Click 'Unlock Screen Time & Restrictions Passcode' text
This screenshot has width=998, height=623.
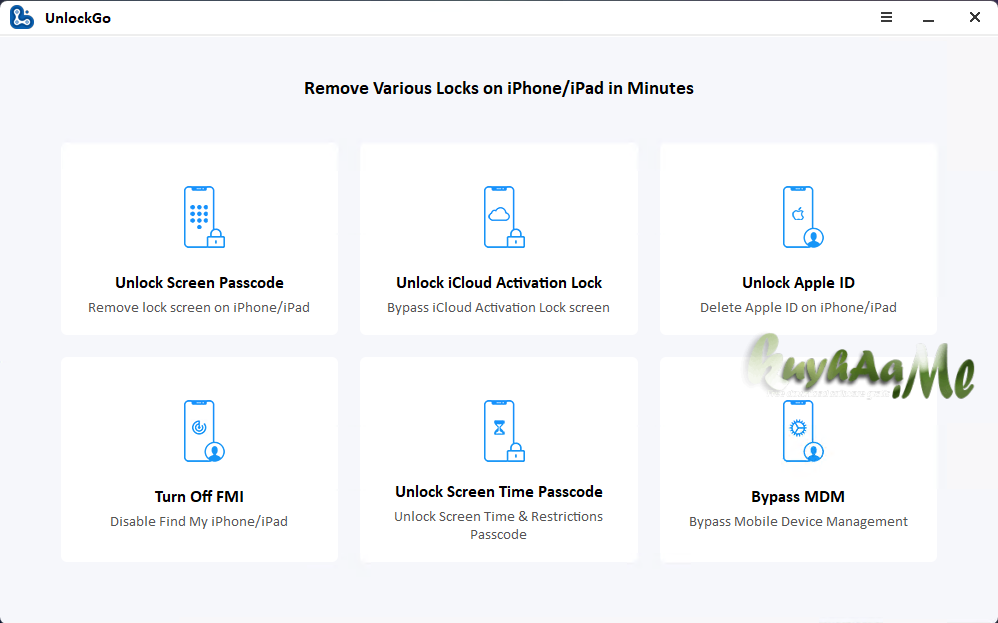[x=498, y=525]
